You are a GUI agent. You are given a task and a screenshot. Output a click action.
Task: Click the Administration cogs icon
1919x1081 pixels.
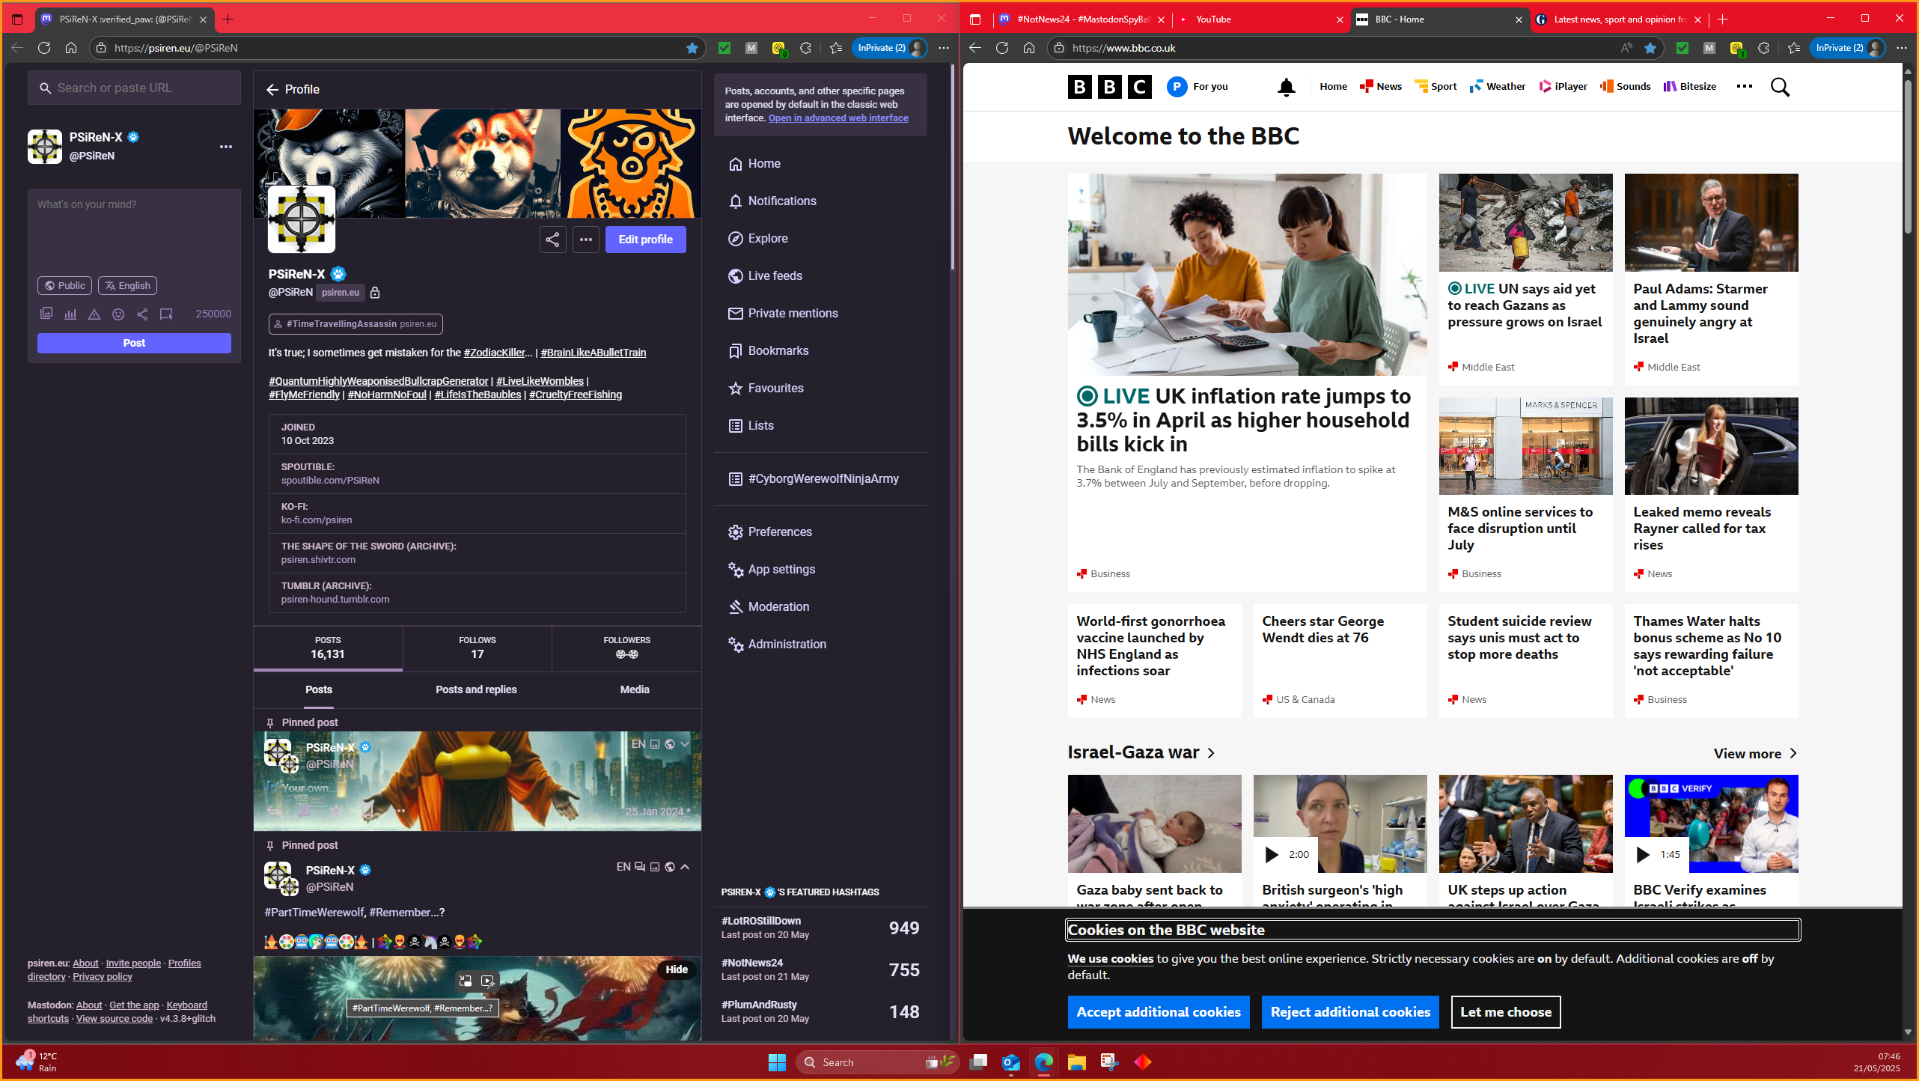click(736, 645)
